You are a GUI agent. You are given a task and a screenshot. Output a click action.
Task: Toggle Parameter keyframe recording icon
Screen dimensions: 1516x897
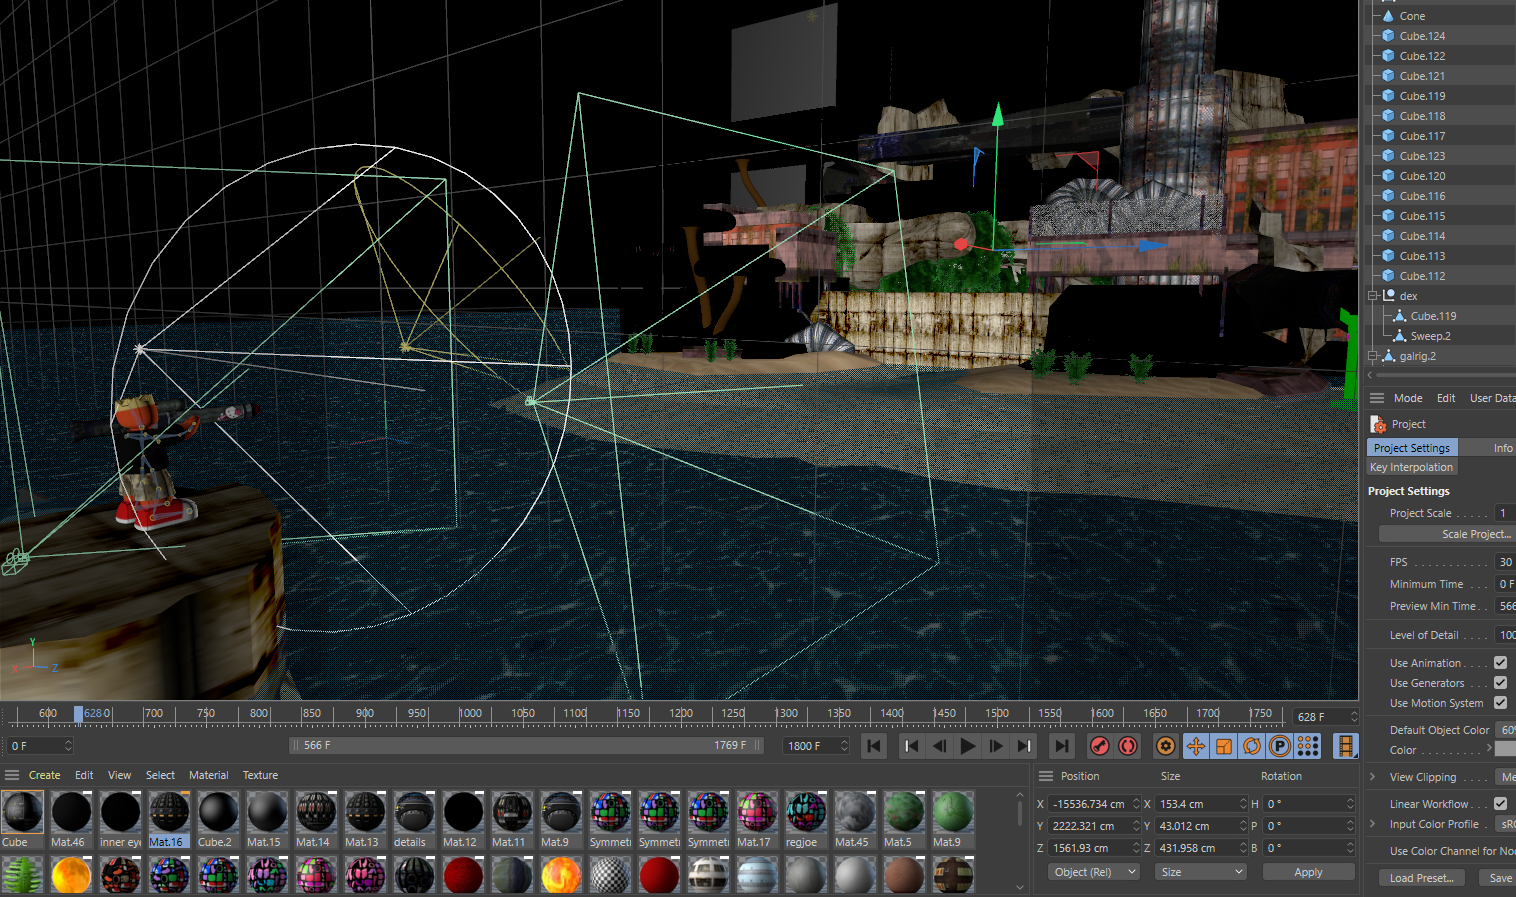[1279, 746]
